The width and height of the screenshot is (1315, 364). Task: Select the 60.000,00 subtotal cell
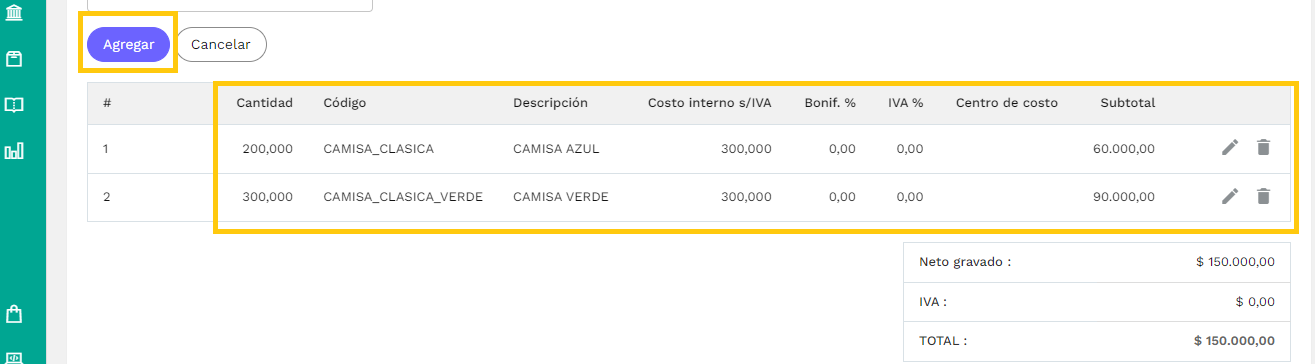click(1124, 148)
